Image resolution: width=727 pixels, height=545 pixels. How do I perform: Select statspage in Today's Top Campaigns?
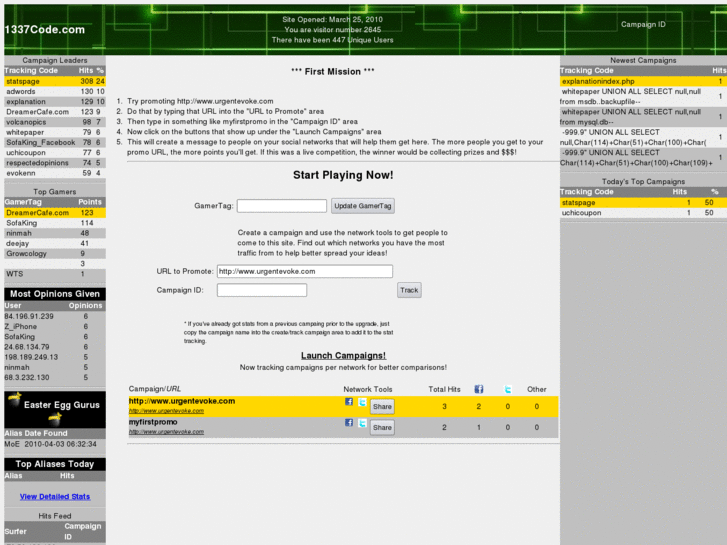643,203
